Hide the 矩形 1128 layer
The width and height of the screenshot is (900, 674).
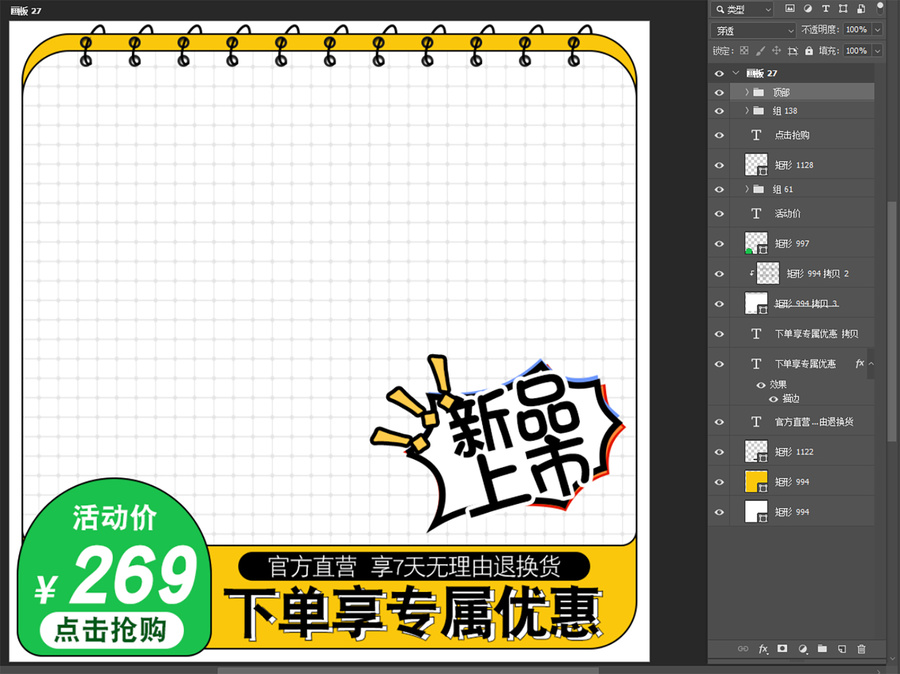click(719, 165)
